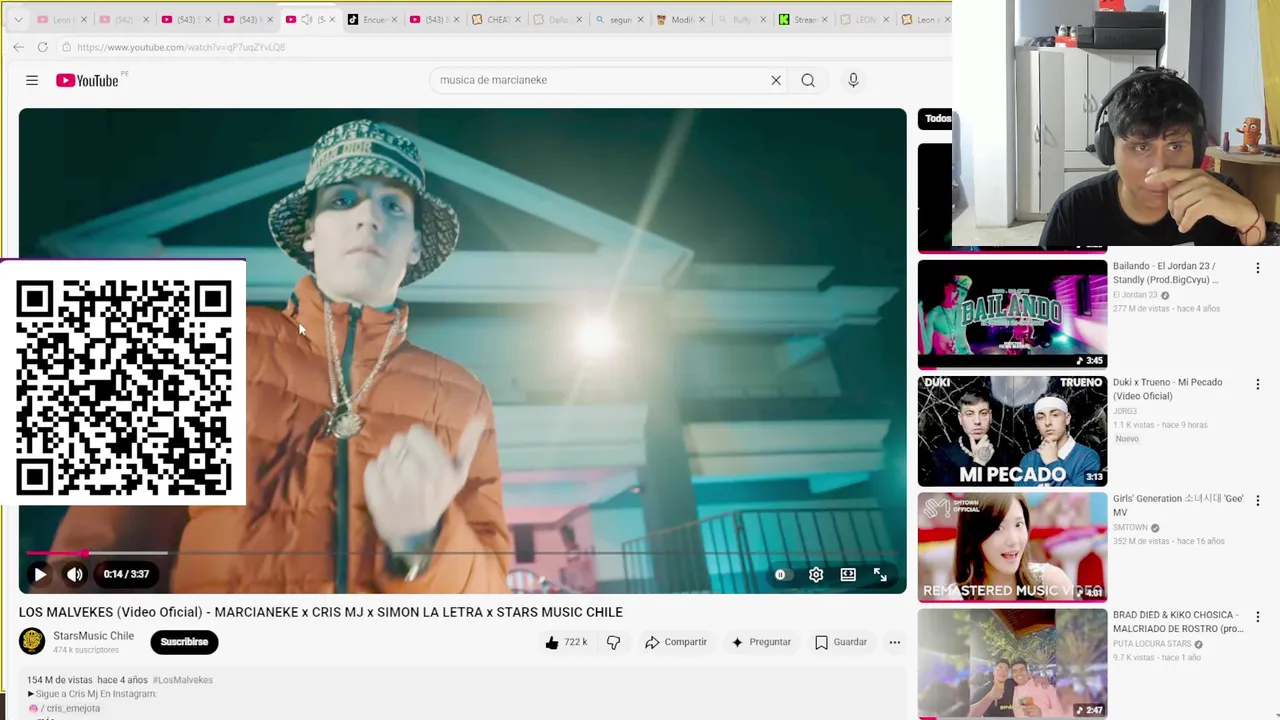
Task: Open options menu for Bailando video
Action: [x=1257, y=268]
